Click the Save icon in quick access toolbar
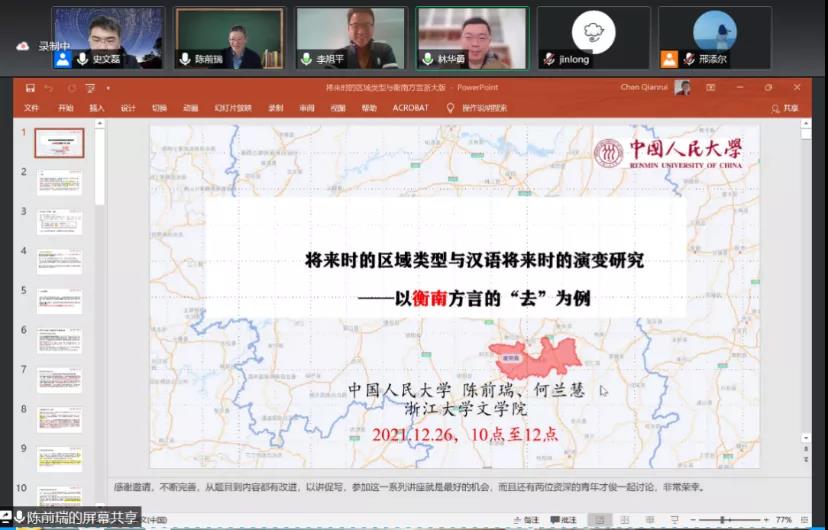 [x=31, y=88]
